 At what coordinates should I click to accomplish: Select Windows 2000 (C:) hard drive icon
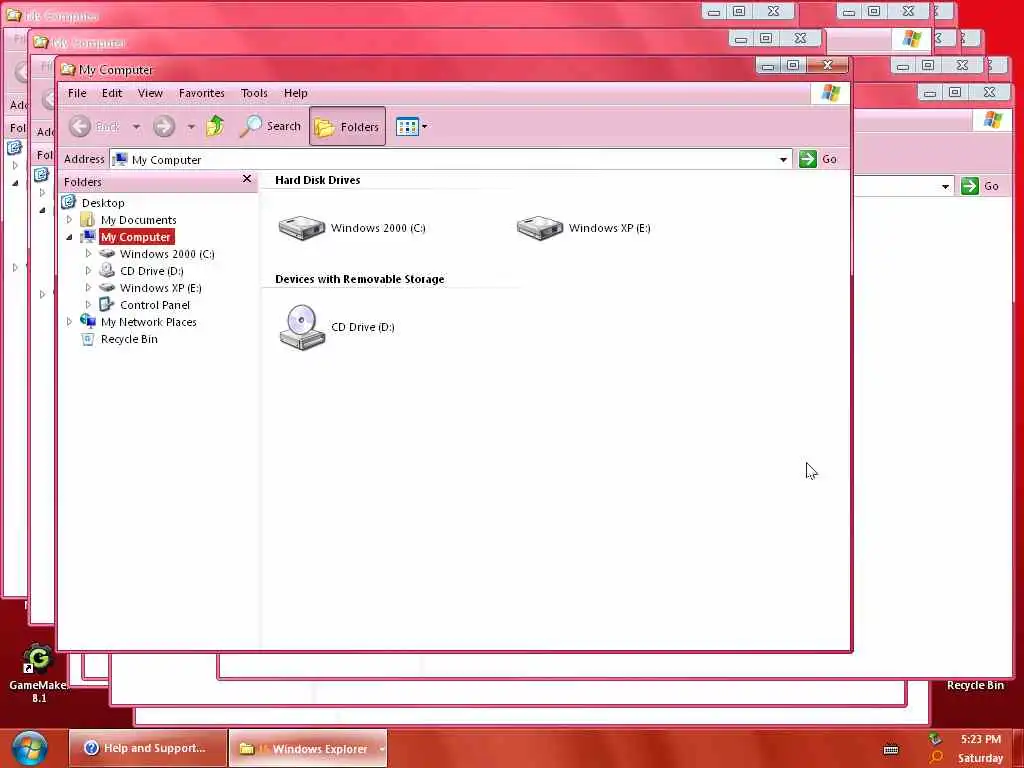[301, 228]
